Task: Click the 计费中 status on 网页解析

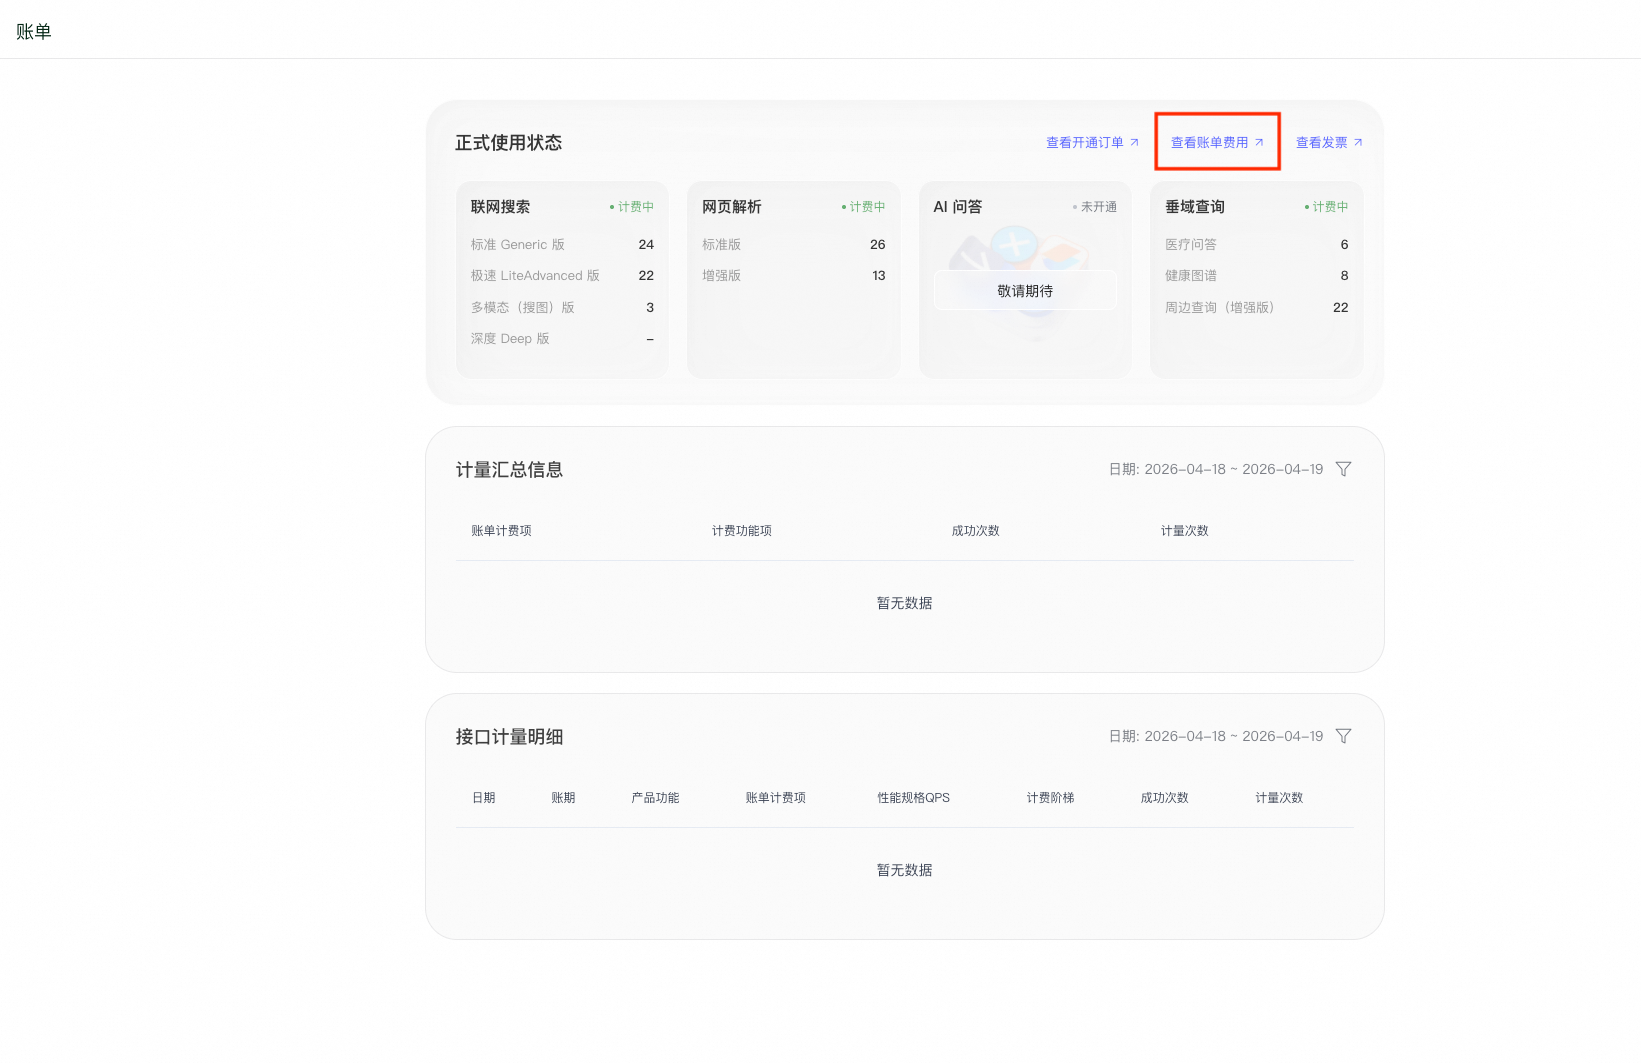Action: pos(864,207)
